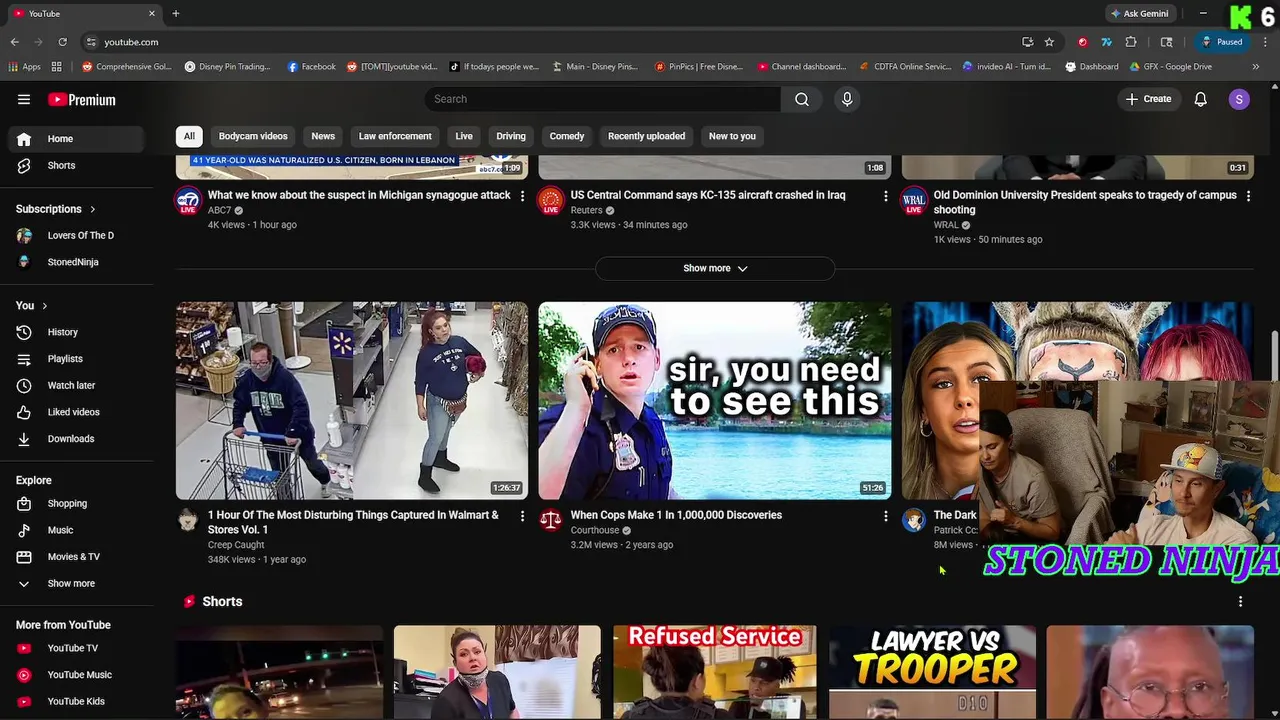Open the Shorts shelf options menu
The image size is (1280, 720).
pyautogui.click(x=1240, y=601)
